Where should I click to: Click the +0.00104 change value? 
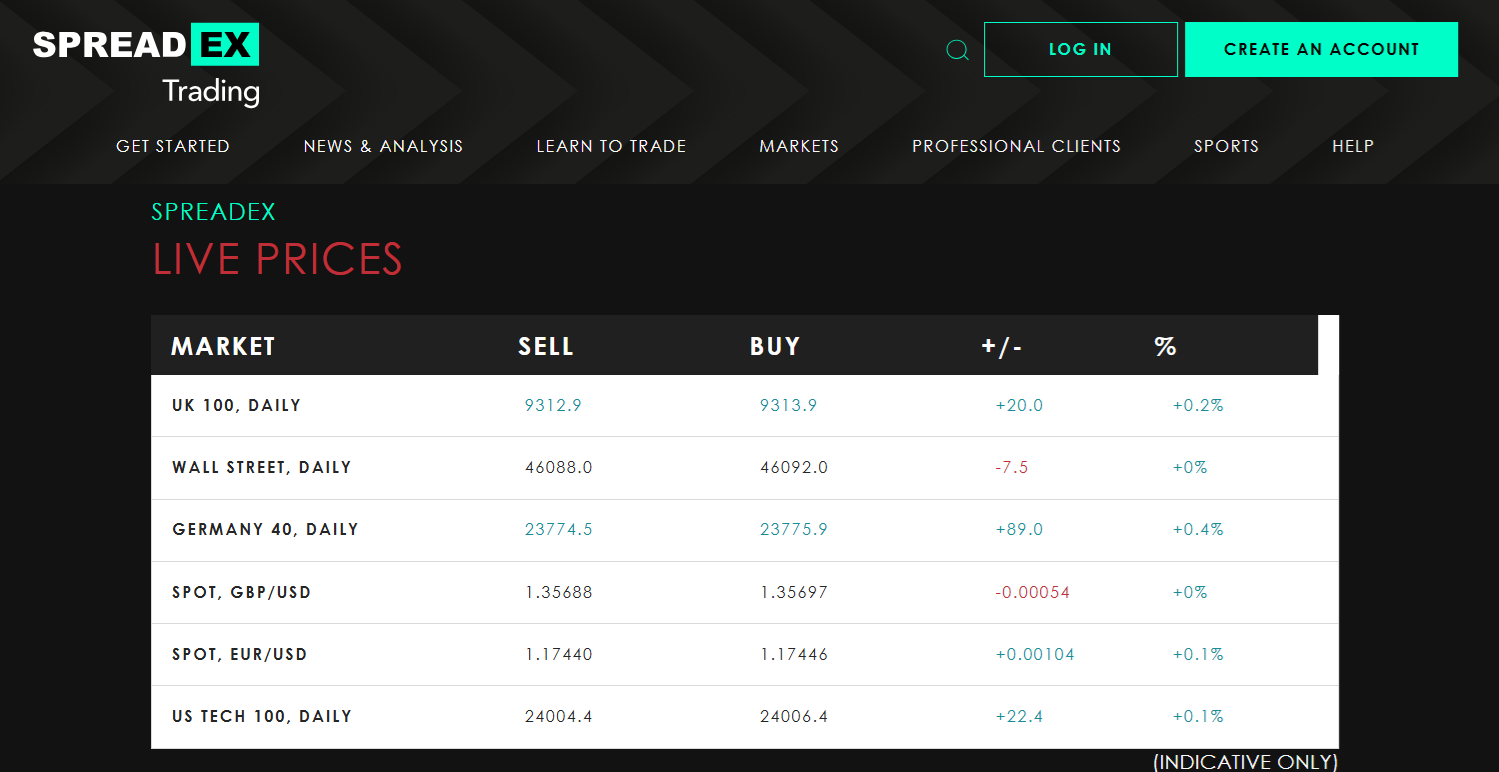1035,655
